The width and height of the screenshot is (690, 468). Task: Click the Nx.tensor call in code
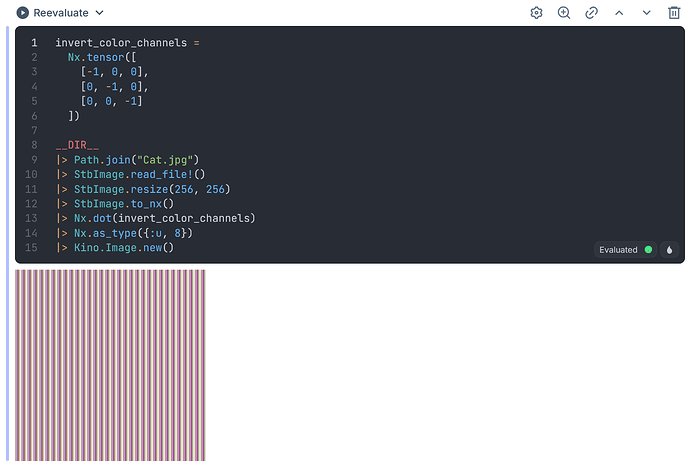(99, 58)
